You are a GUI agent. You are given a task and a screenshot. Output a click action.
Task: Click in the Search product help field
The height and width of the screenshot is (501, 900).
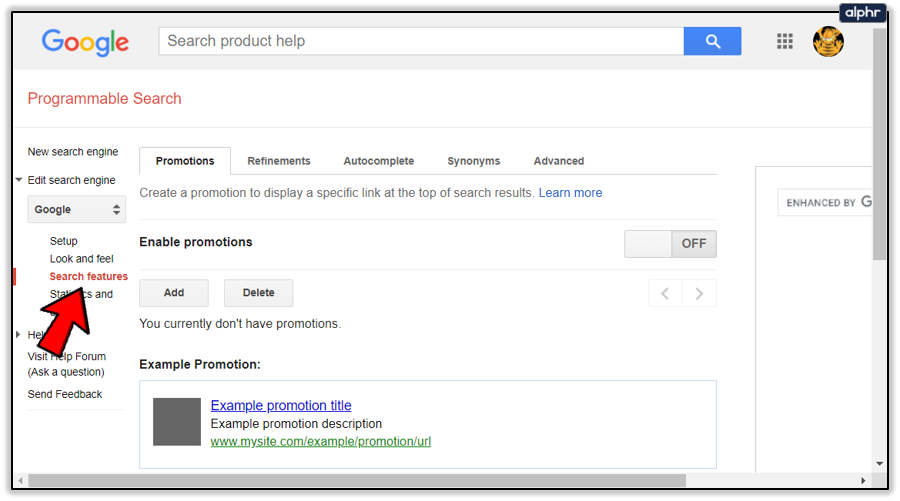tap(420, 41)
